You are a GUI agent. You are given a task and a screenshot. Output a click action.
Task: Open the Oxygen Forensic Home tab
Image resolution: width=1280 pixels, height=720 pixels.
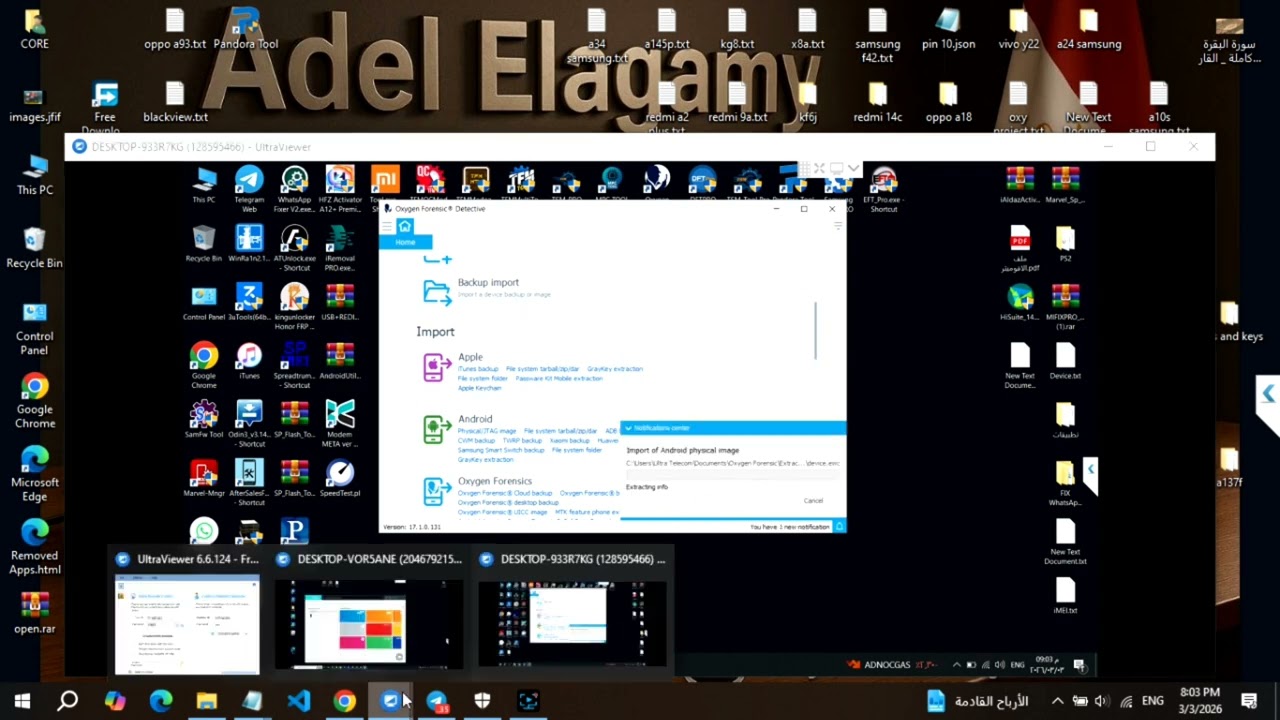point(405,233)
